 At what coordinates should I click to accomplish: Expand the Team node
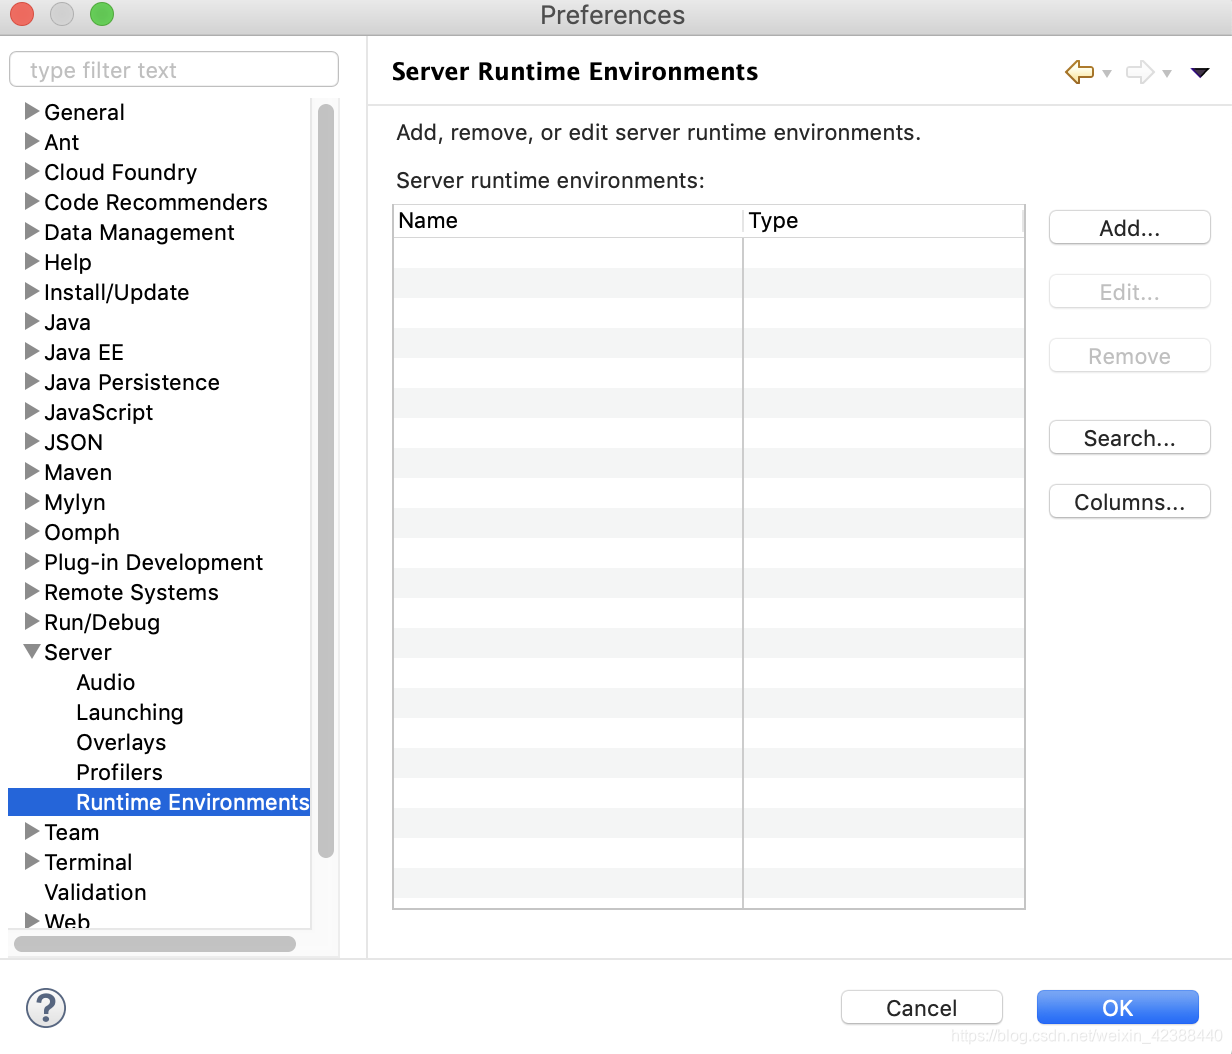31,832
